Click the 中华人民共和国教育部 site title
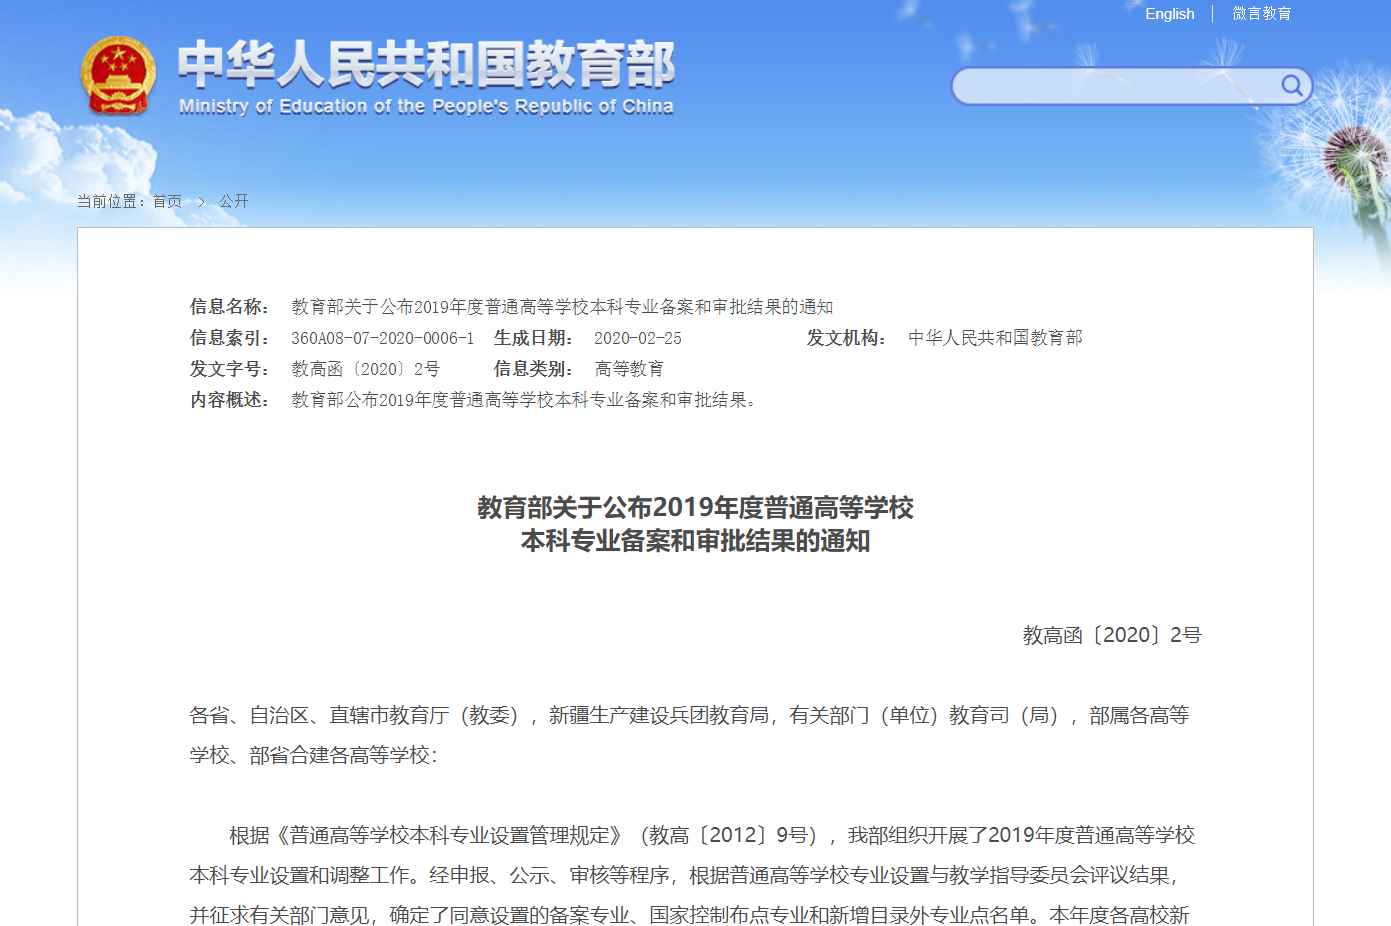 (x=426, y=64)
